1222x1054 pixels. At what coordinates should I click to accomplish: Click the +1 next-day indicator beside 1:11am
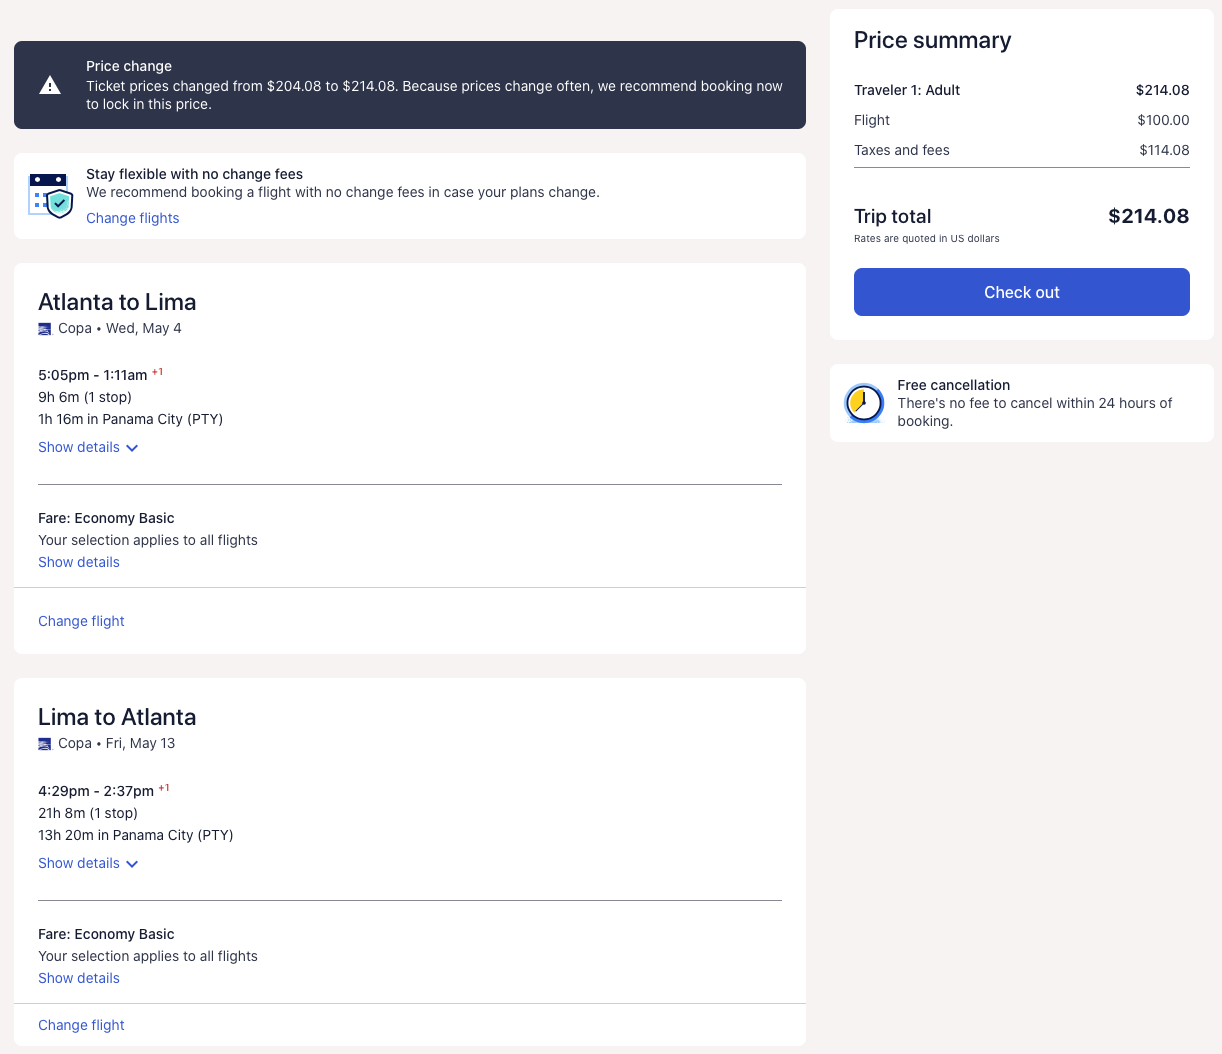(x=157, y=370)
